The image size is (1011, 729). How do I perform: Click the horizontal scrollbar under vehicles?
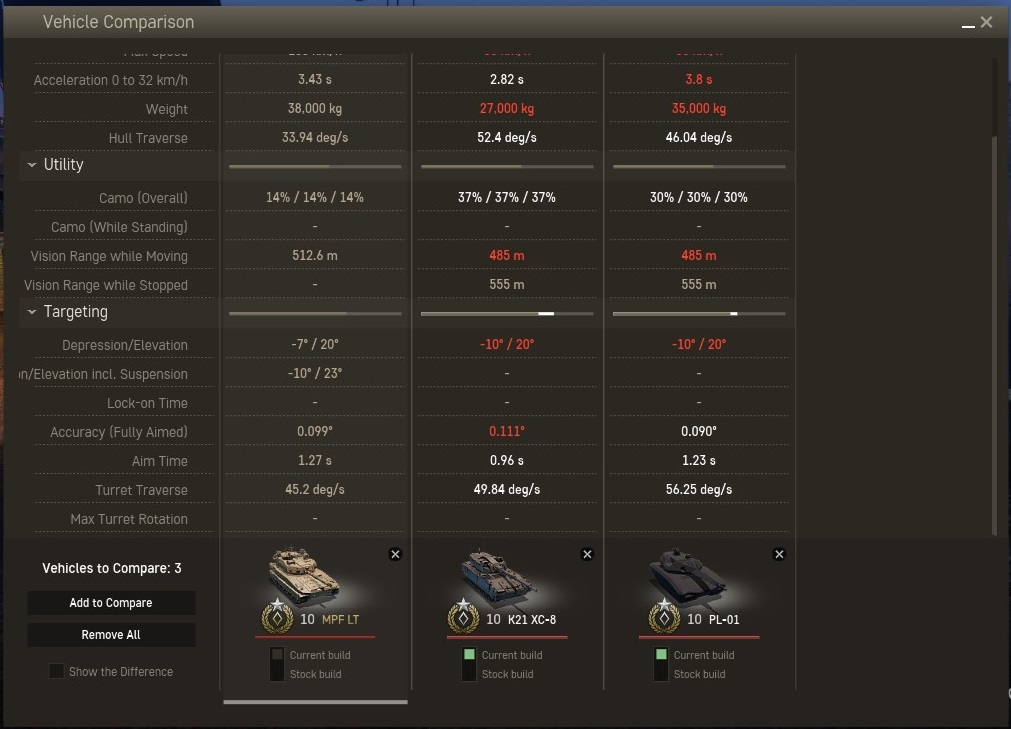(x=315, y=702)
